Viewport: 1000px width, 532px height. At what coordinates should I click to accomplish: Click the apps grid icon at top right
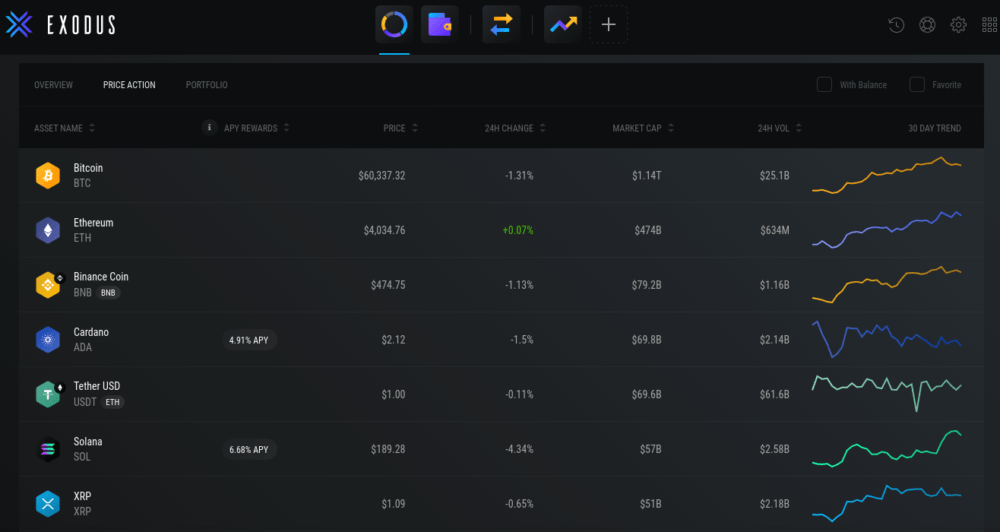point(989,25)
